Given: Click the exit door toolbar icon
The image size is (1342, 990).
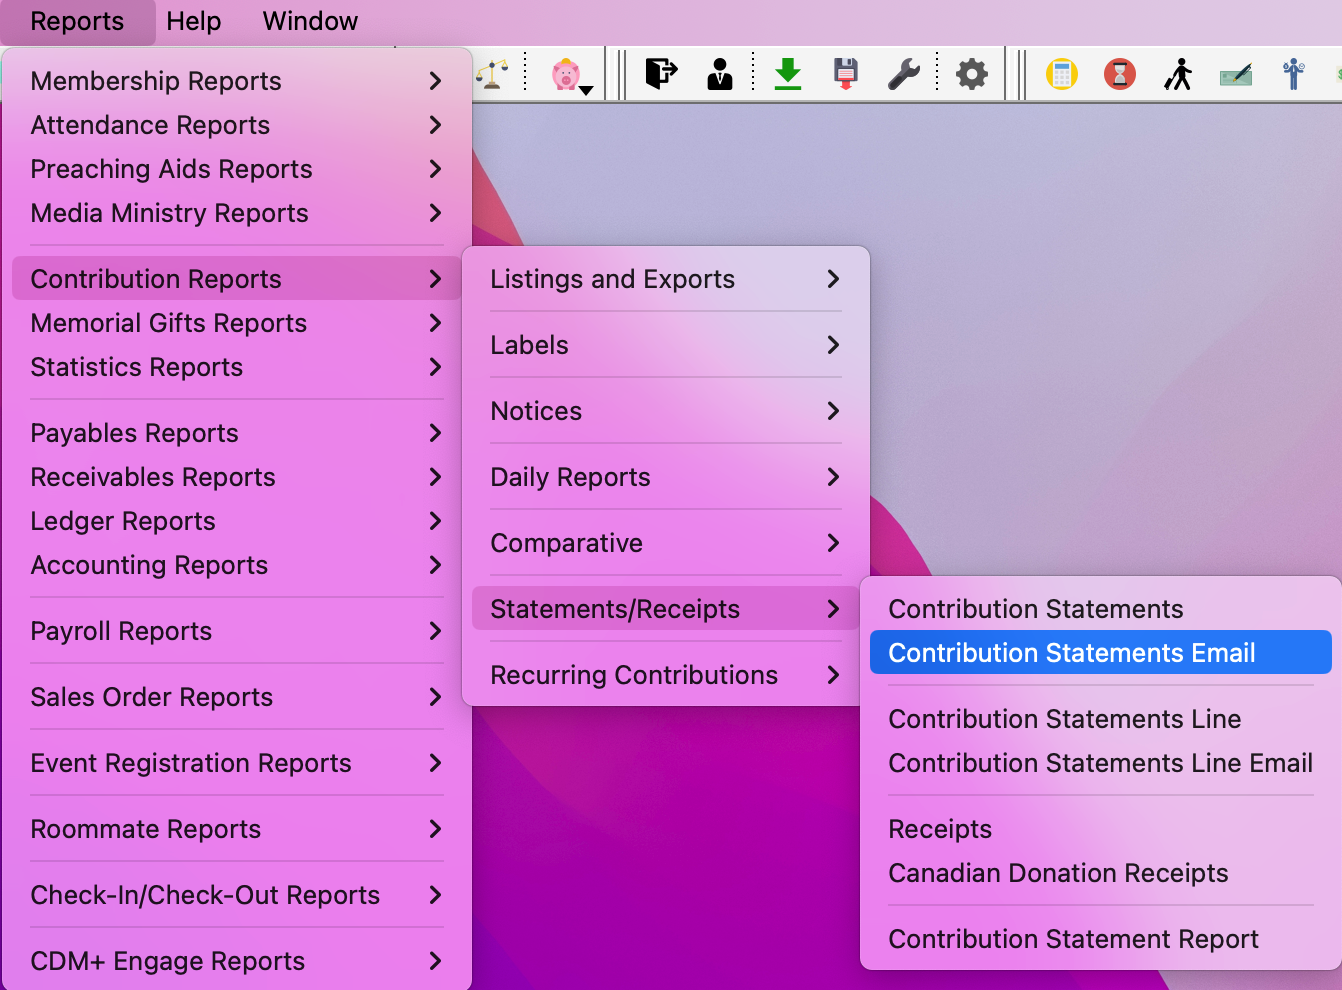Looking at the screenshot, I should 660,73.
